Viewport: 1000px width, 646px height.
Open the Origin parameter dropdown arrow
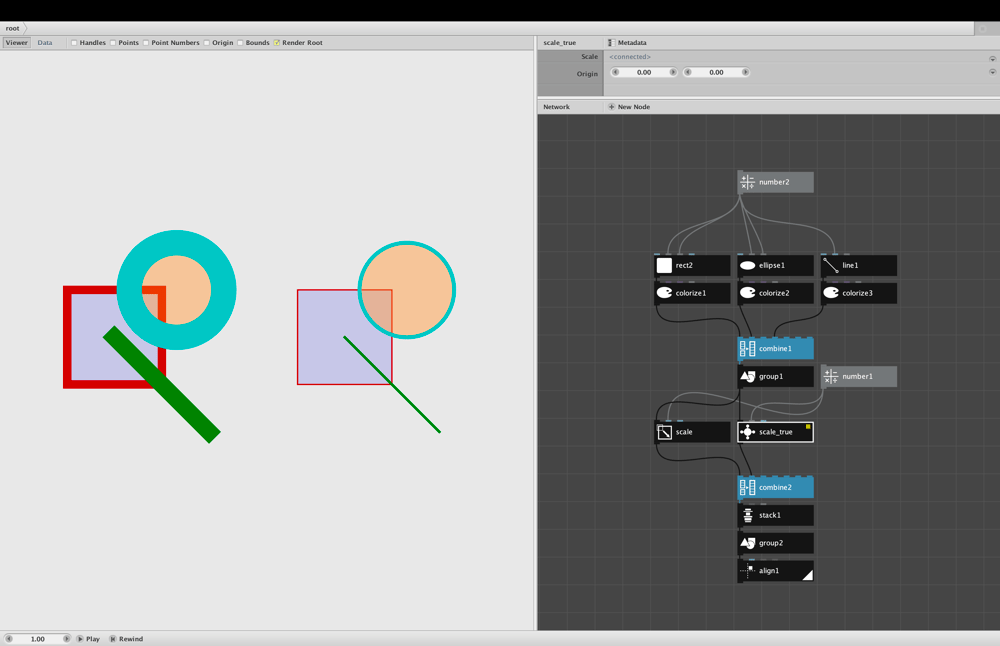[x=992, y=72]
